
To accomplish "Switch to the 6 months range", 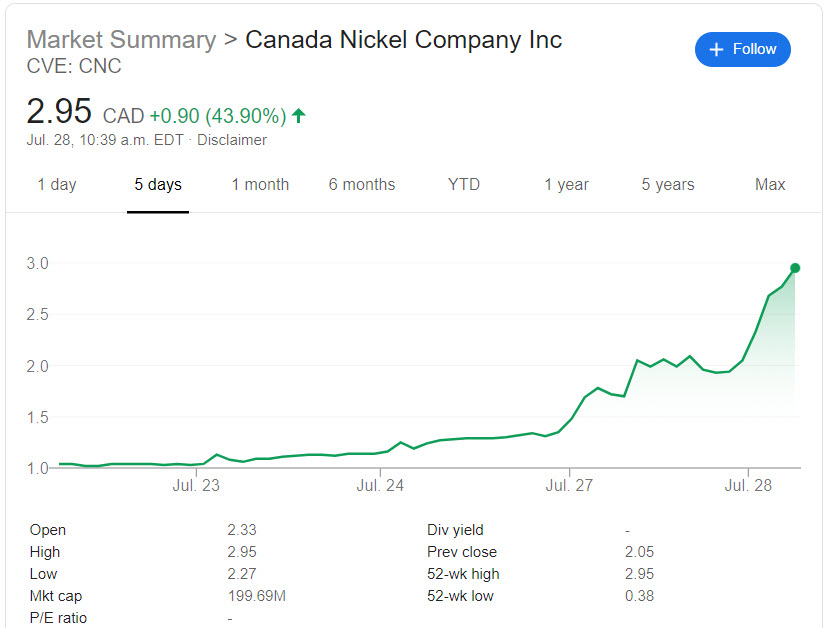I will (x=362, y=184).
